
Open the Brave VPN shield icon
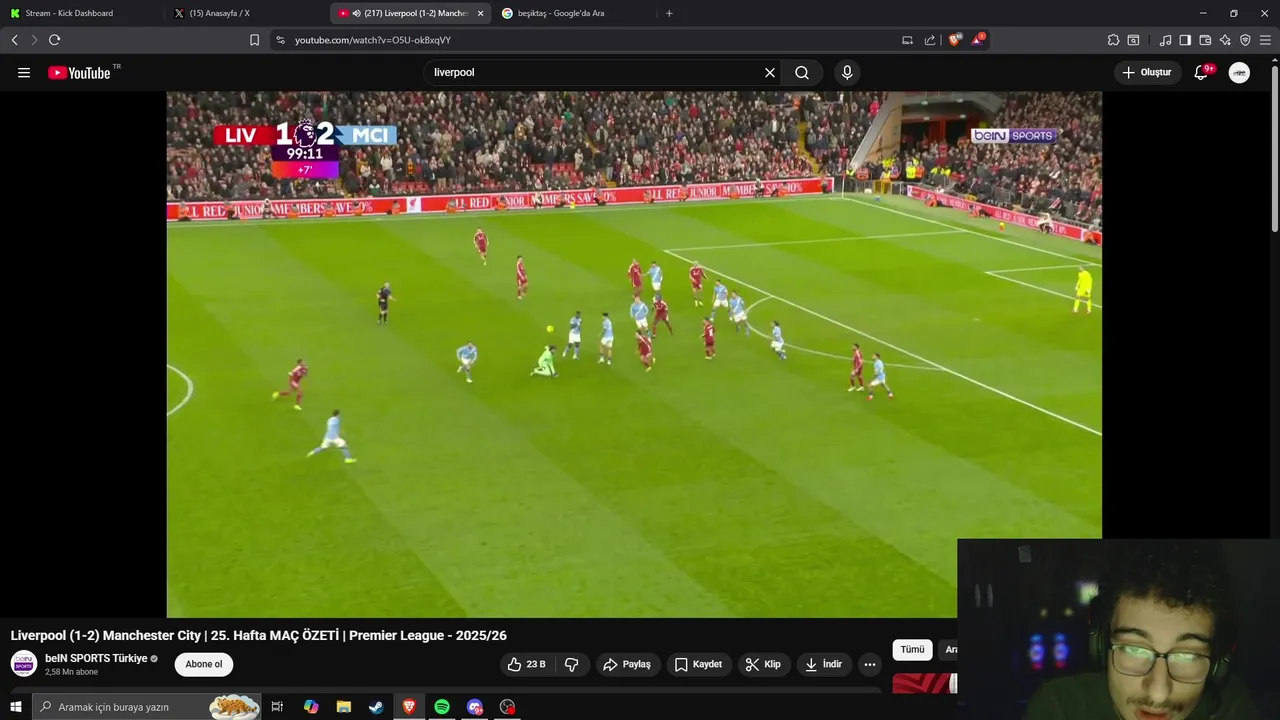click(1245, 40)
